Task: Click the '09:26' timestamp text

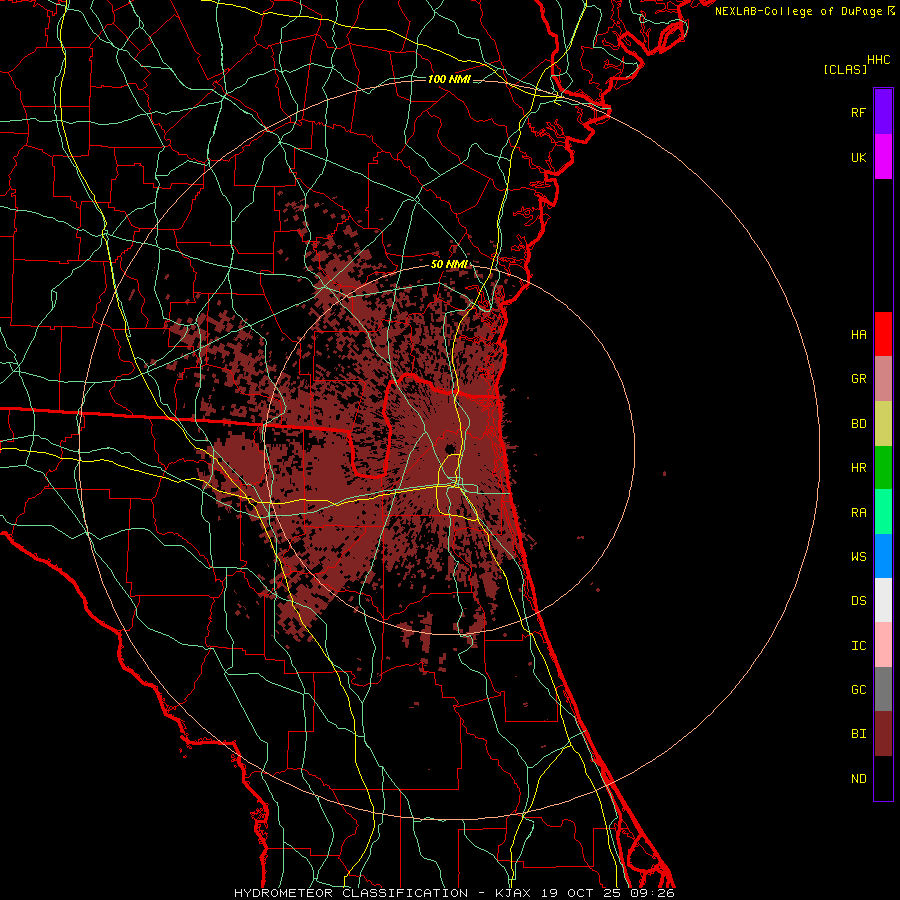Action: click(x=654, y=893)
